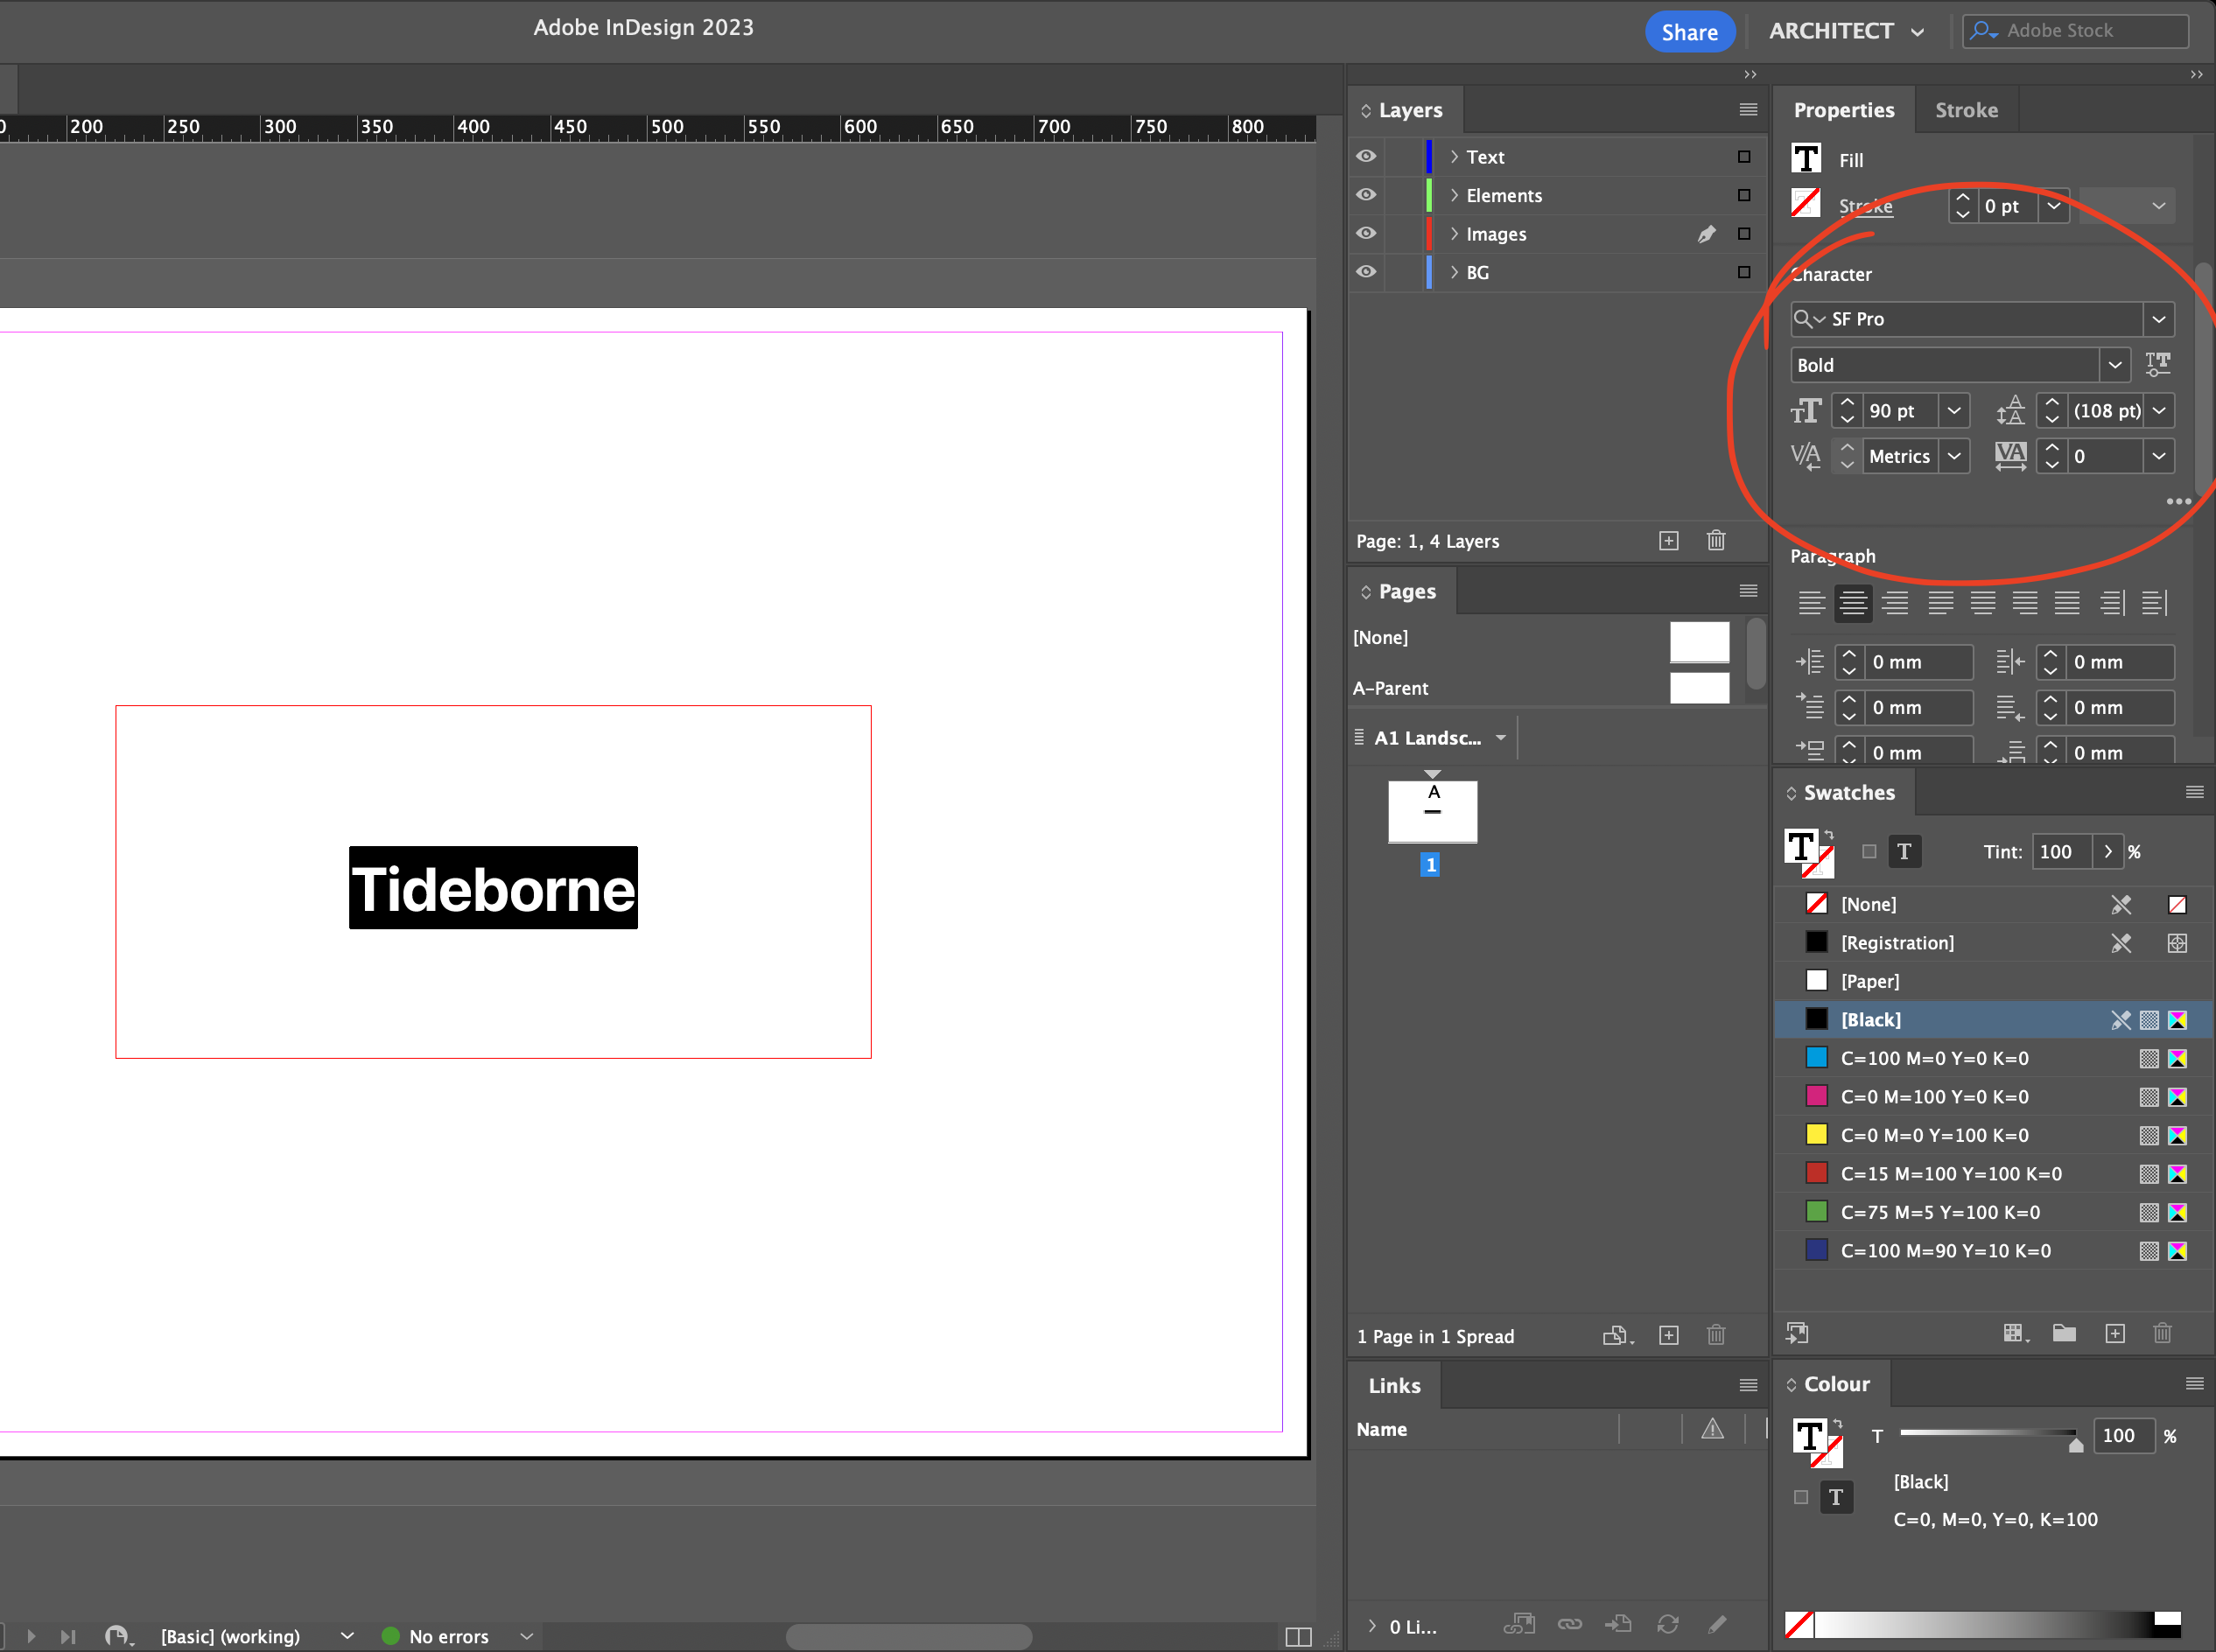Expand the Elements layer group
This screenshot has width=2216, height=1652.
pos(1455,195)
